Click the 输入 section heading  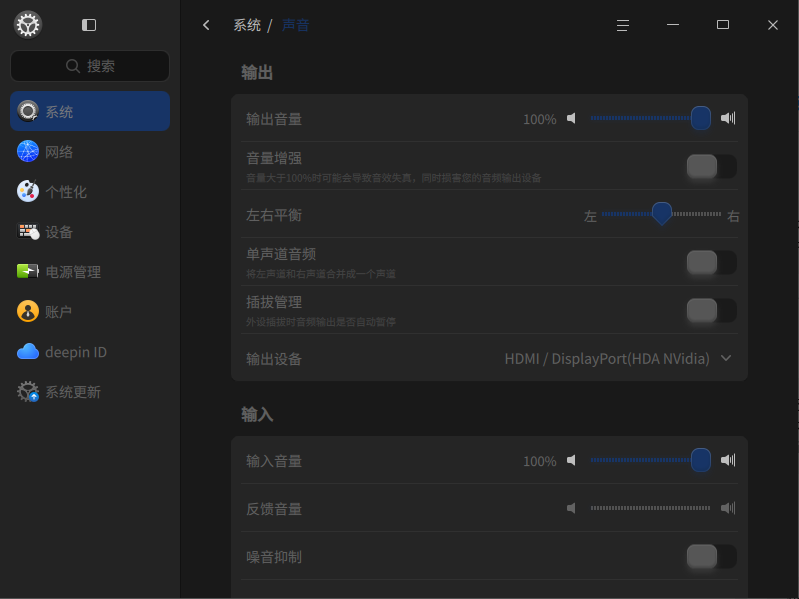(257, 415)
